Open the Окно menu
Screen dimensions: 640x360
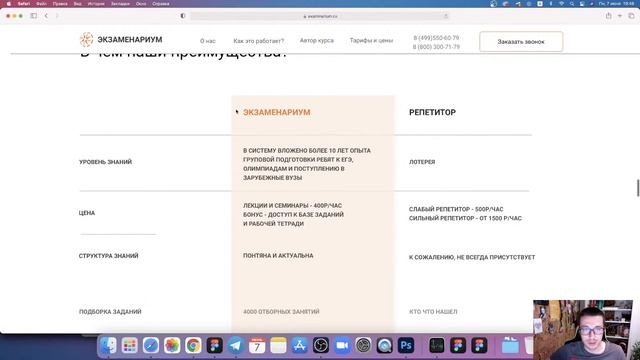tap(141, 4)
